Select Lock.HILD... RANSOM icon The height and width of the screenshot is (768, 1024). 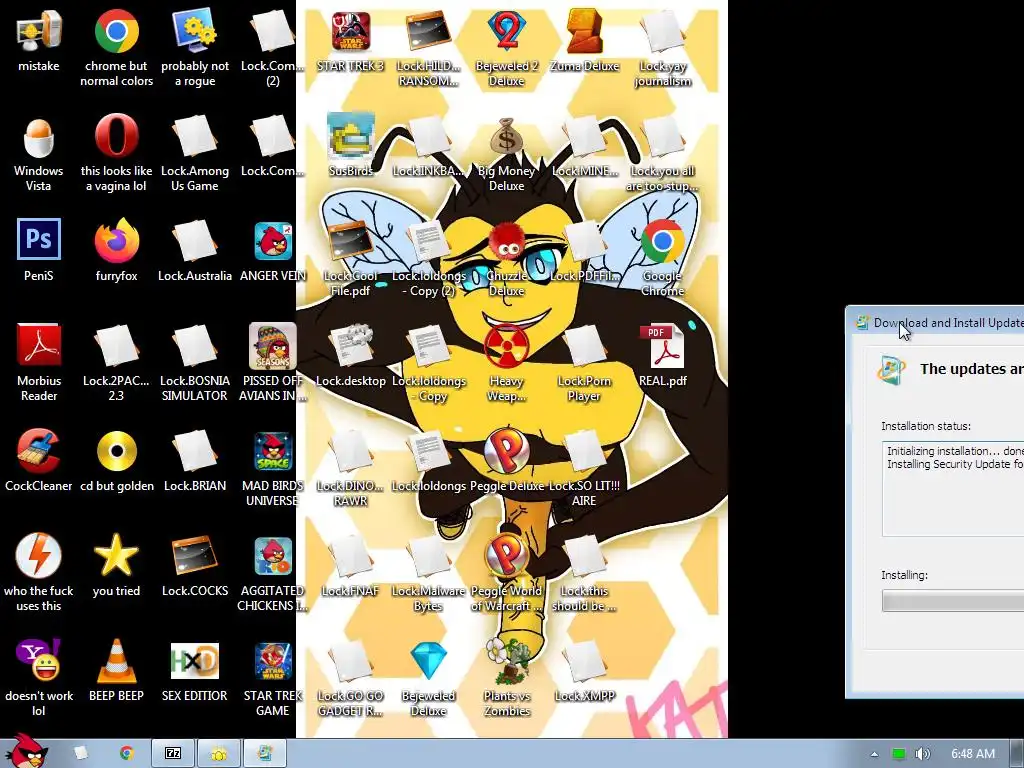click(428, 31)
